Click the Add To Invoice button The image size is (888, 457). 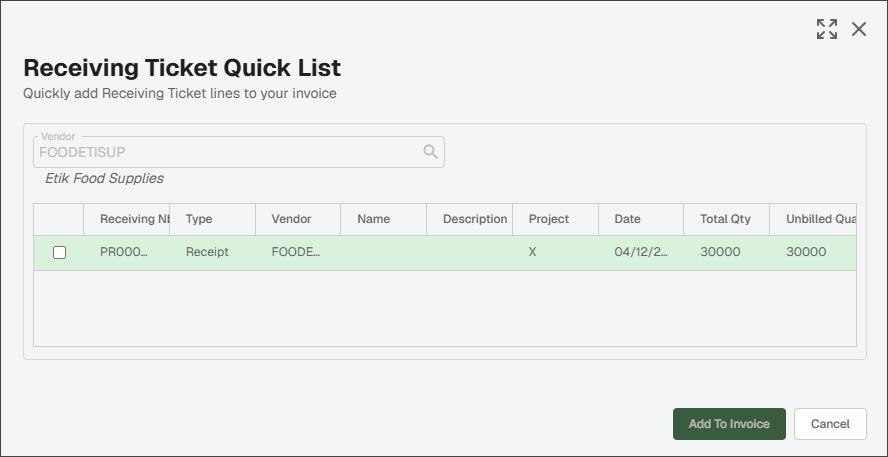(729, 424)
